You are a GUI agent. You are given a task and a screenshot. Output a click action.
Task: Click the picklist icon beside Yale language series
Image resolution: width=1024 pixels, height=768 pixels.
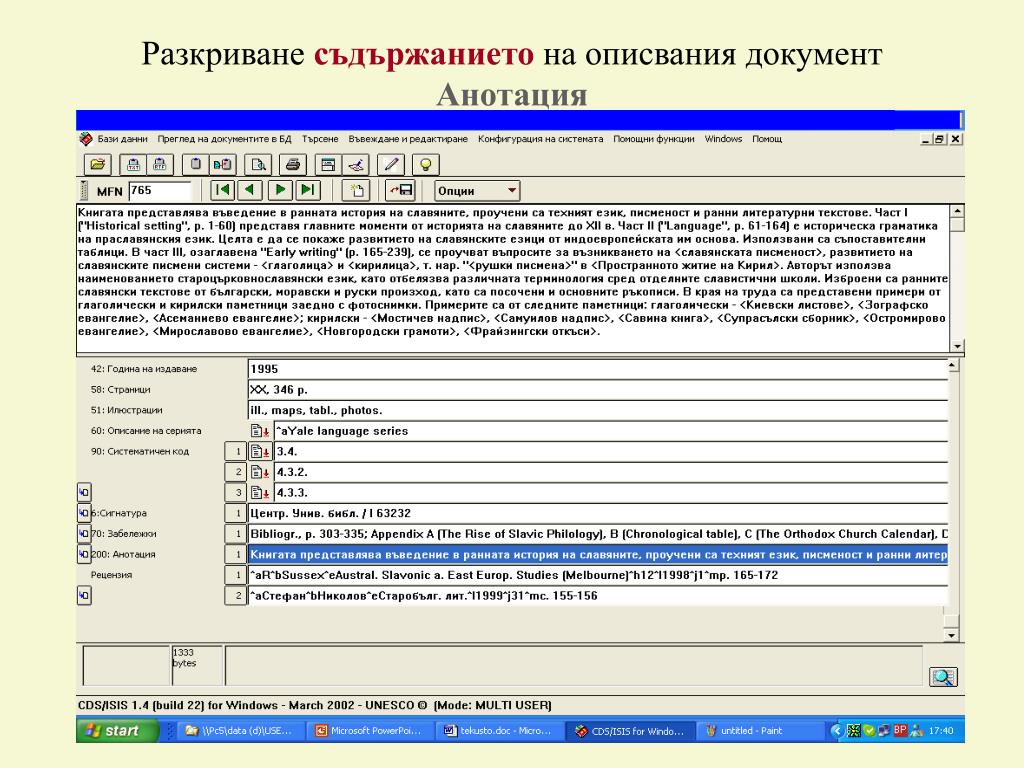(260, 431)
